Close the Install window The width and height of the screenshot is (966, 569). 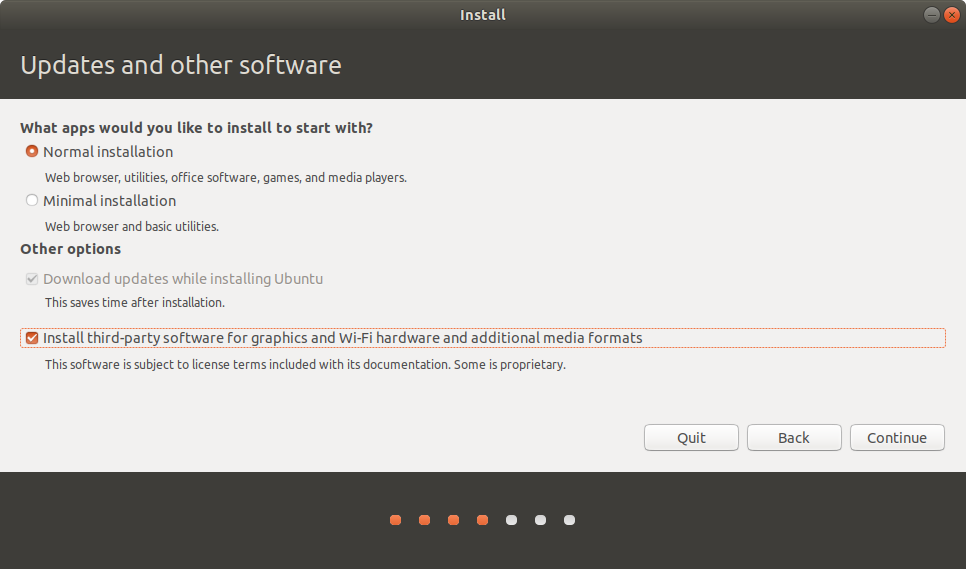click(x=952, y=15)
